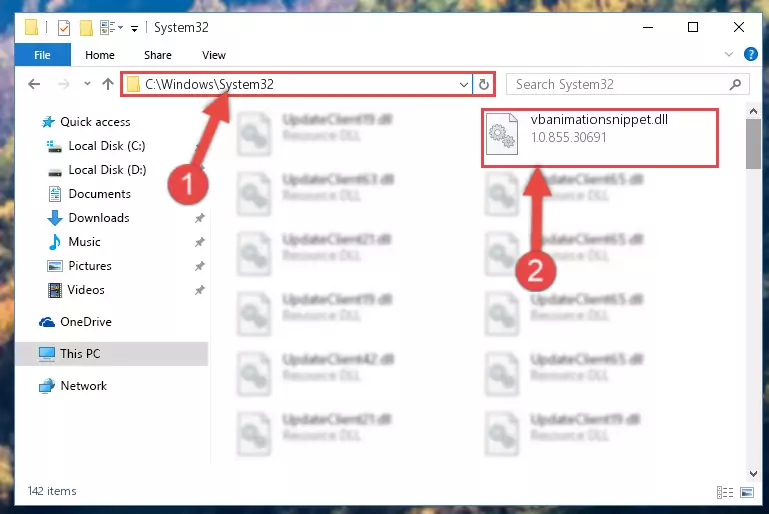769x514 pixels.
Task: Go forward with the right arrow
Action: click(64, 84)
